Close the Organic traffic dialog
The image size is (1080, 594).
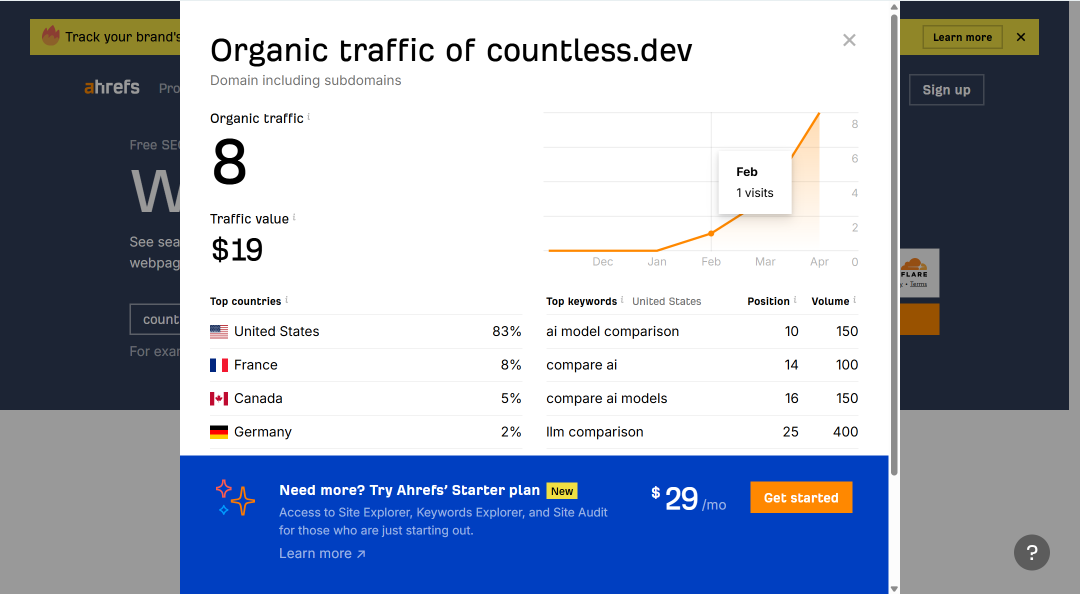tap(849, 40)
